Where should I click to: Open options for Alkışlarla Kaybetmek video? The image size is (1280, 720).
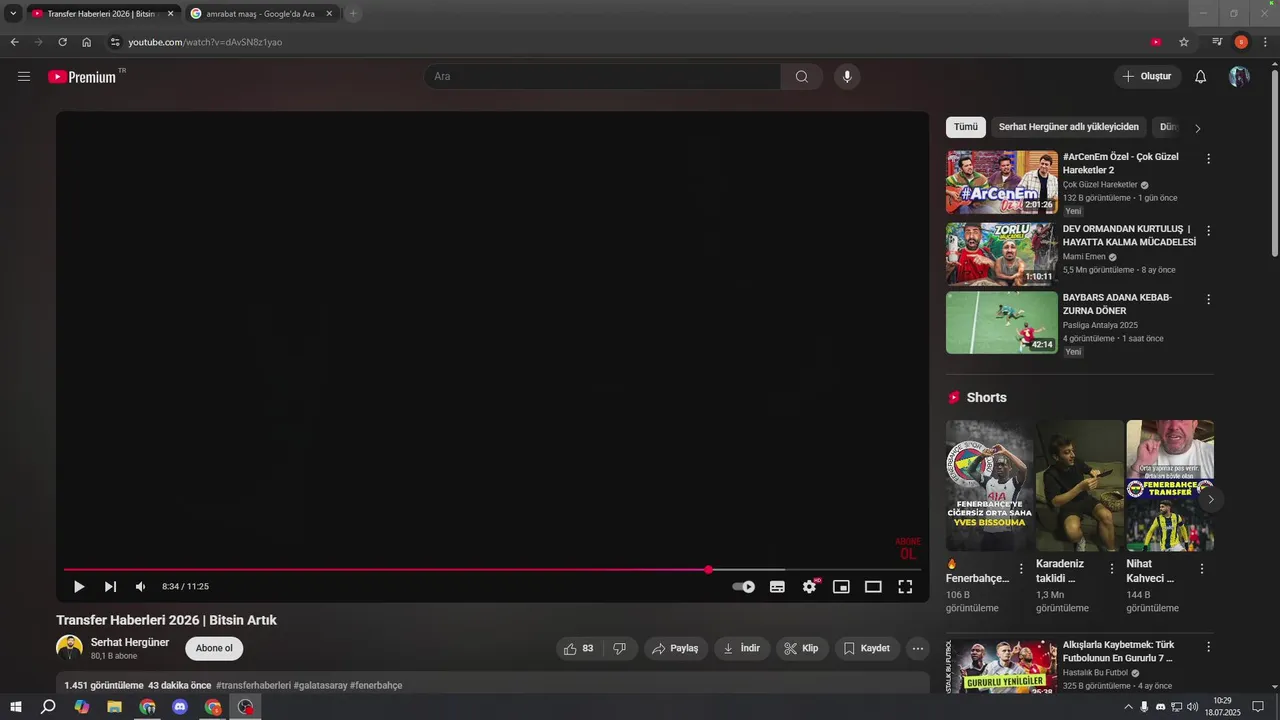coord(1208,648)
